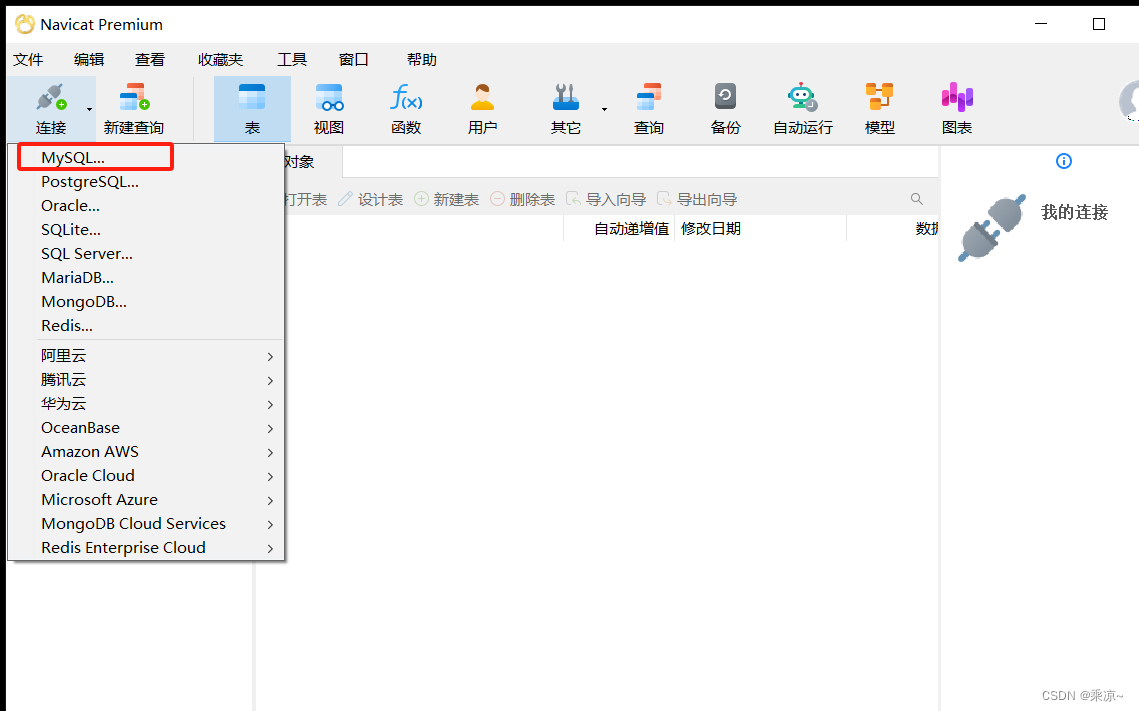The height and width of the screenshot is (711, 1139).
Task: Choose MariaDB... connection type
Action: pos(146,277)
